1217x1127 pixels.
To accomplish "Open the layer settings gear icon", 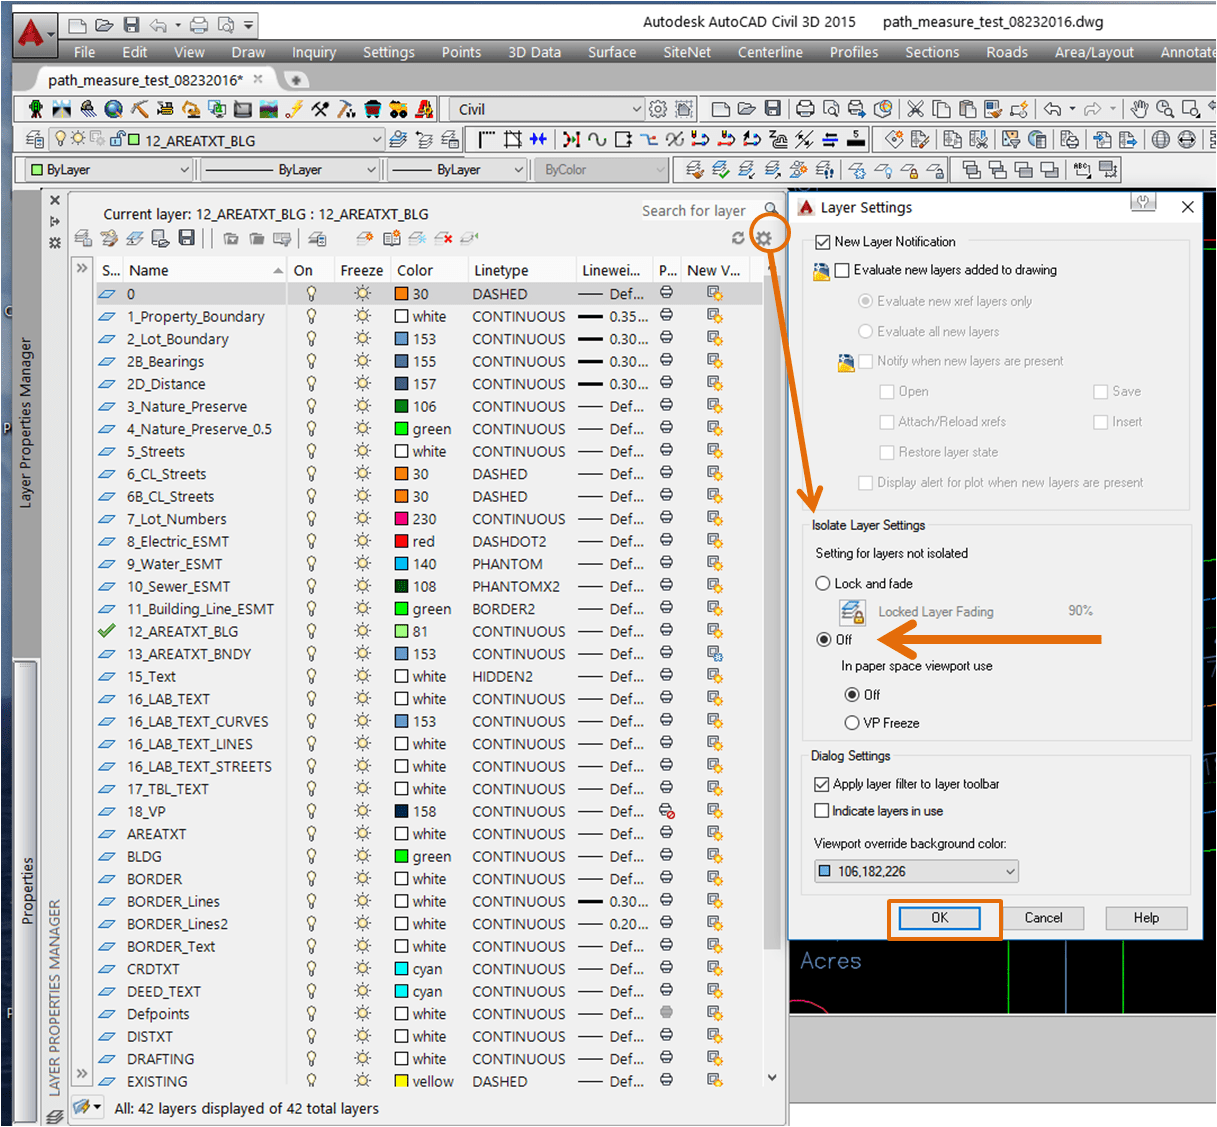I will [764, 238].
